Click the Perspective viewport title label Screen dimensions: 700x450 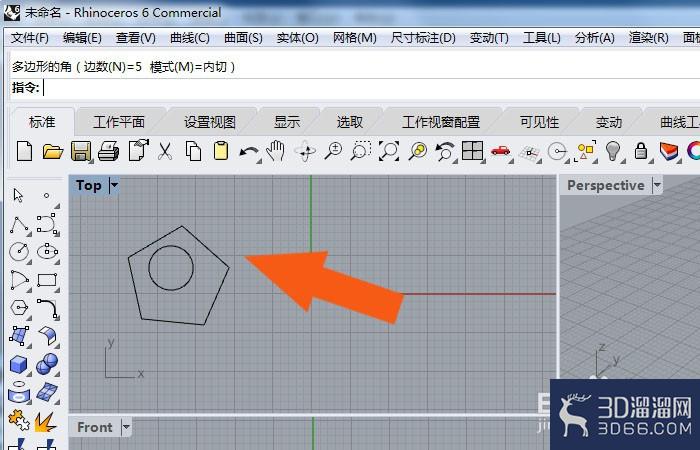pyautogui.click(x=606, y=185)
